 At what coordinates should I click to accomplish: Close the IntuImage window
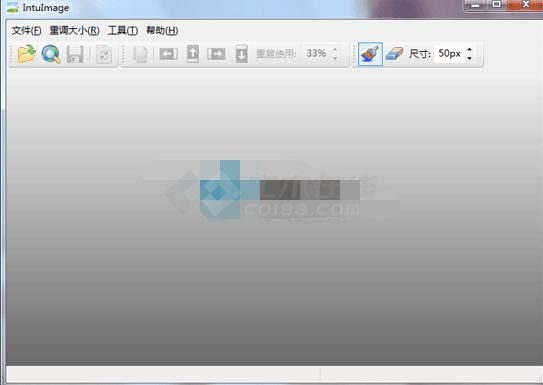526,5
